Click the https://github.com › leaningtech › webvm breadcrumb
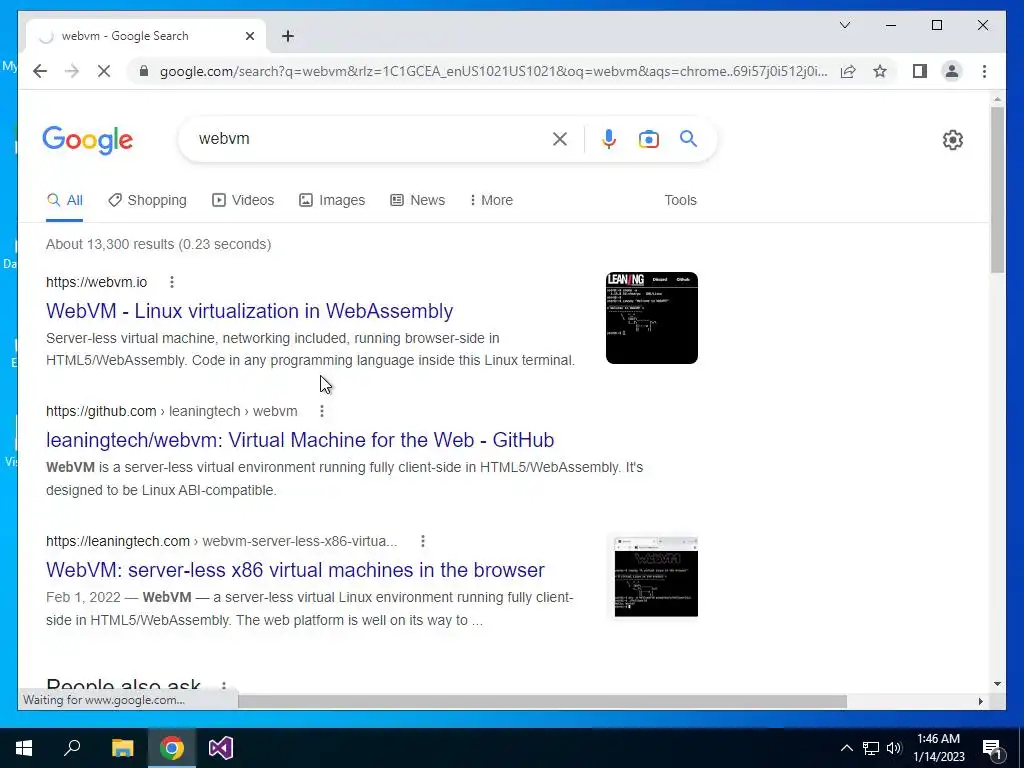The width and height of the screenshot is (1024, 768). (x=172, y=411)
